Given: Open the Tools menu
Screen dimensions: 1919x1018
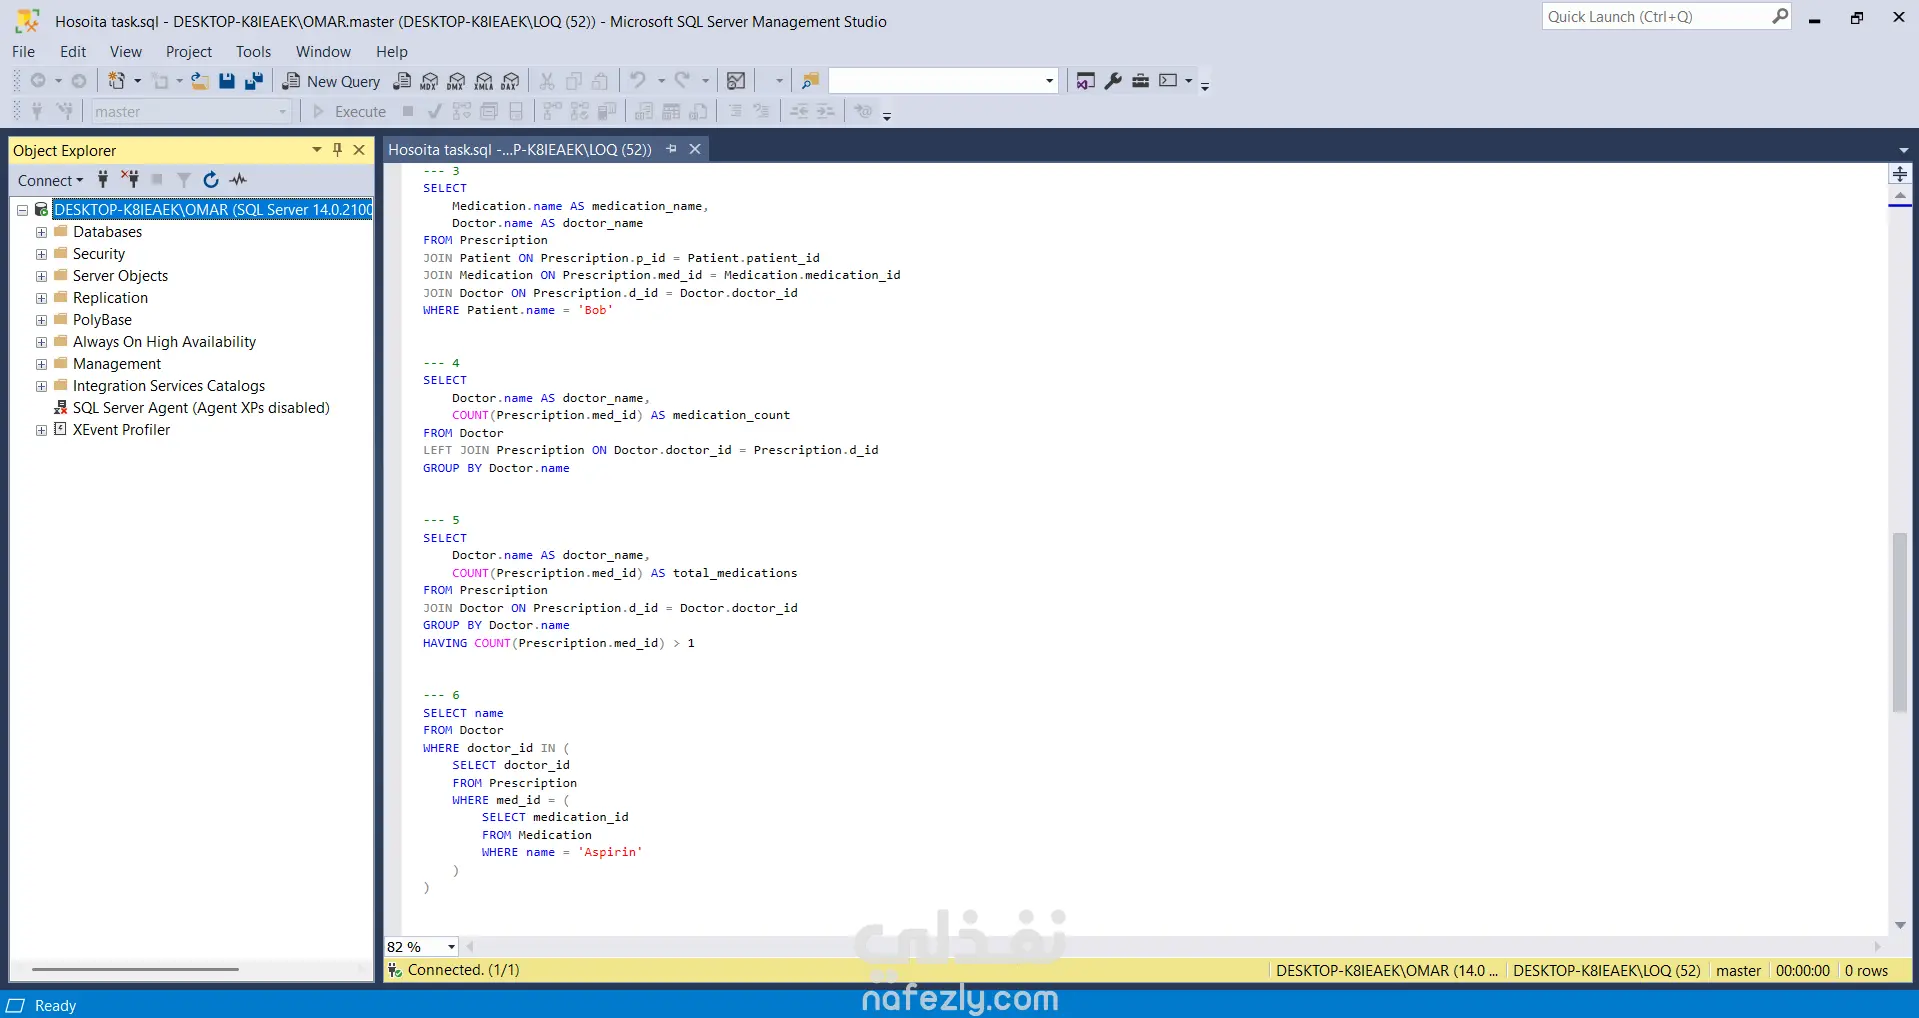Looking at the screenshot, I should [x=254, y=52].
